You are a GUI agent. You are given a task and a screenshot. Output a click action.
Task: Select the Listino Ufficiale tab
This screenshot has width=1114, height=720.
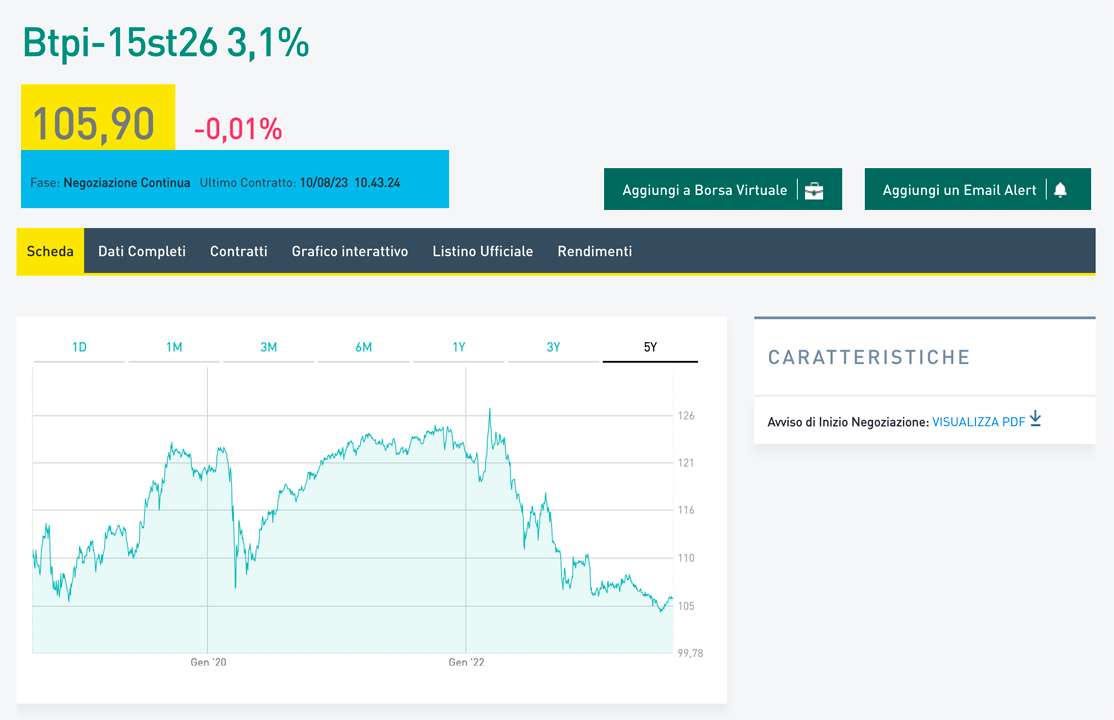483,252
